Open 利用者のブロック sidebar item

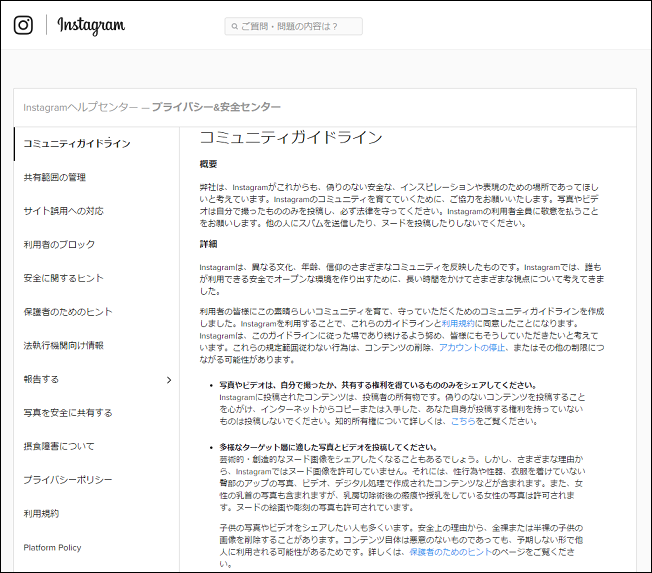tap(59, 245)
